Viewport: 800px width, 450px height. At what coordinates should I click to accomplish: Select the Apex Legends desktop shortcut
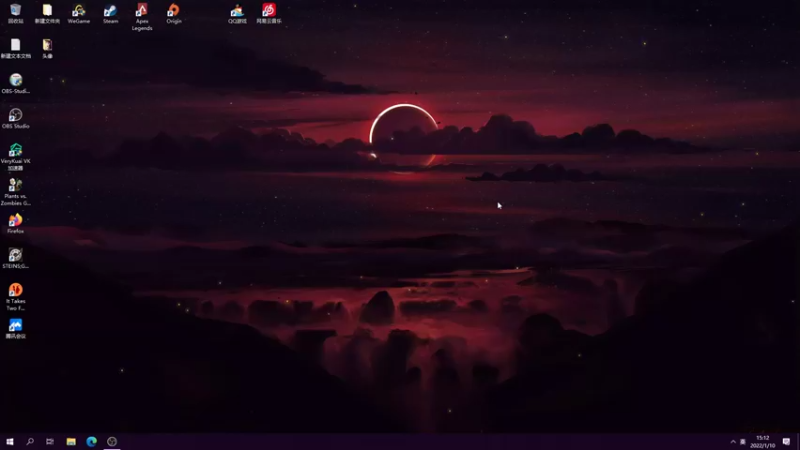coord(142,17)
